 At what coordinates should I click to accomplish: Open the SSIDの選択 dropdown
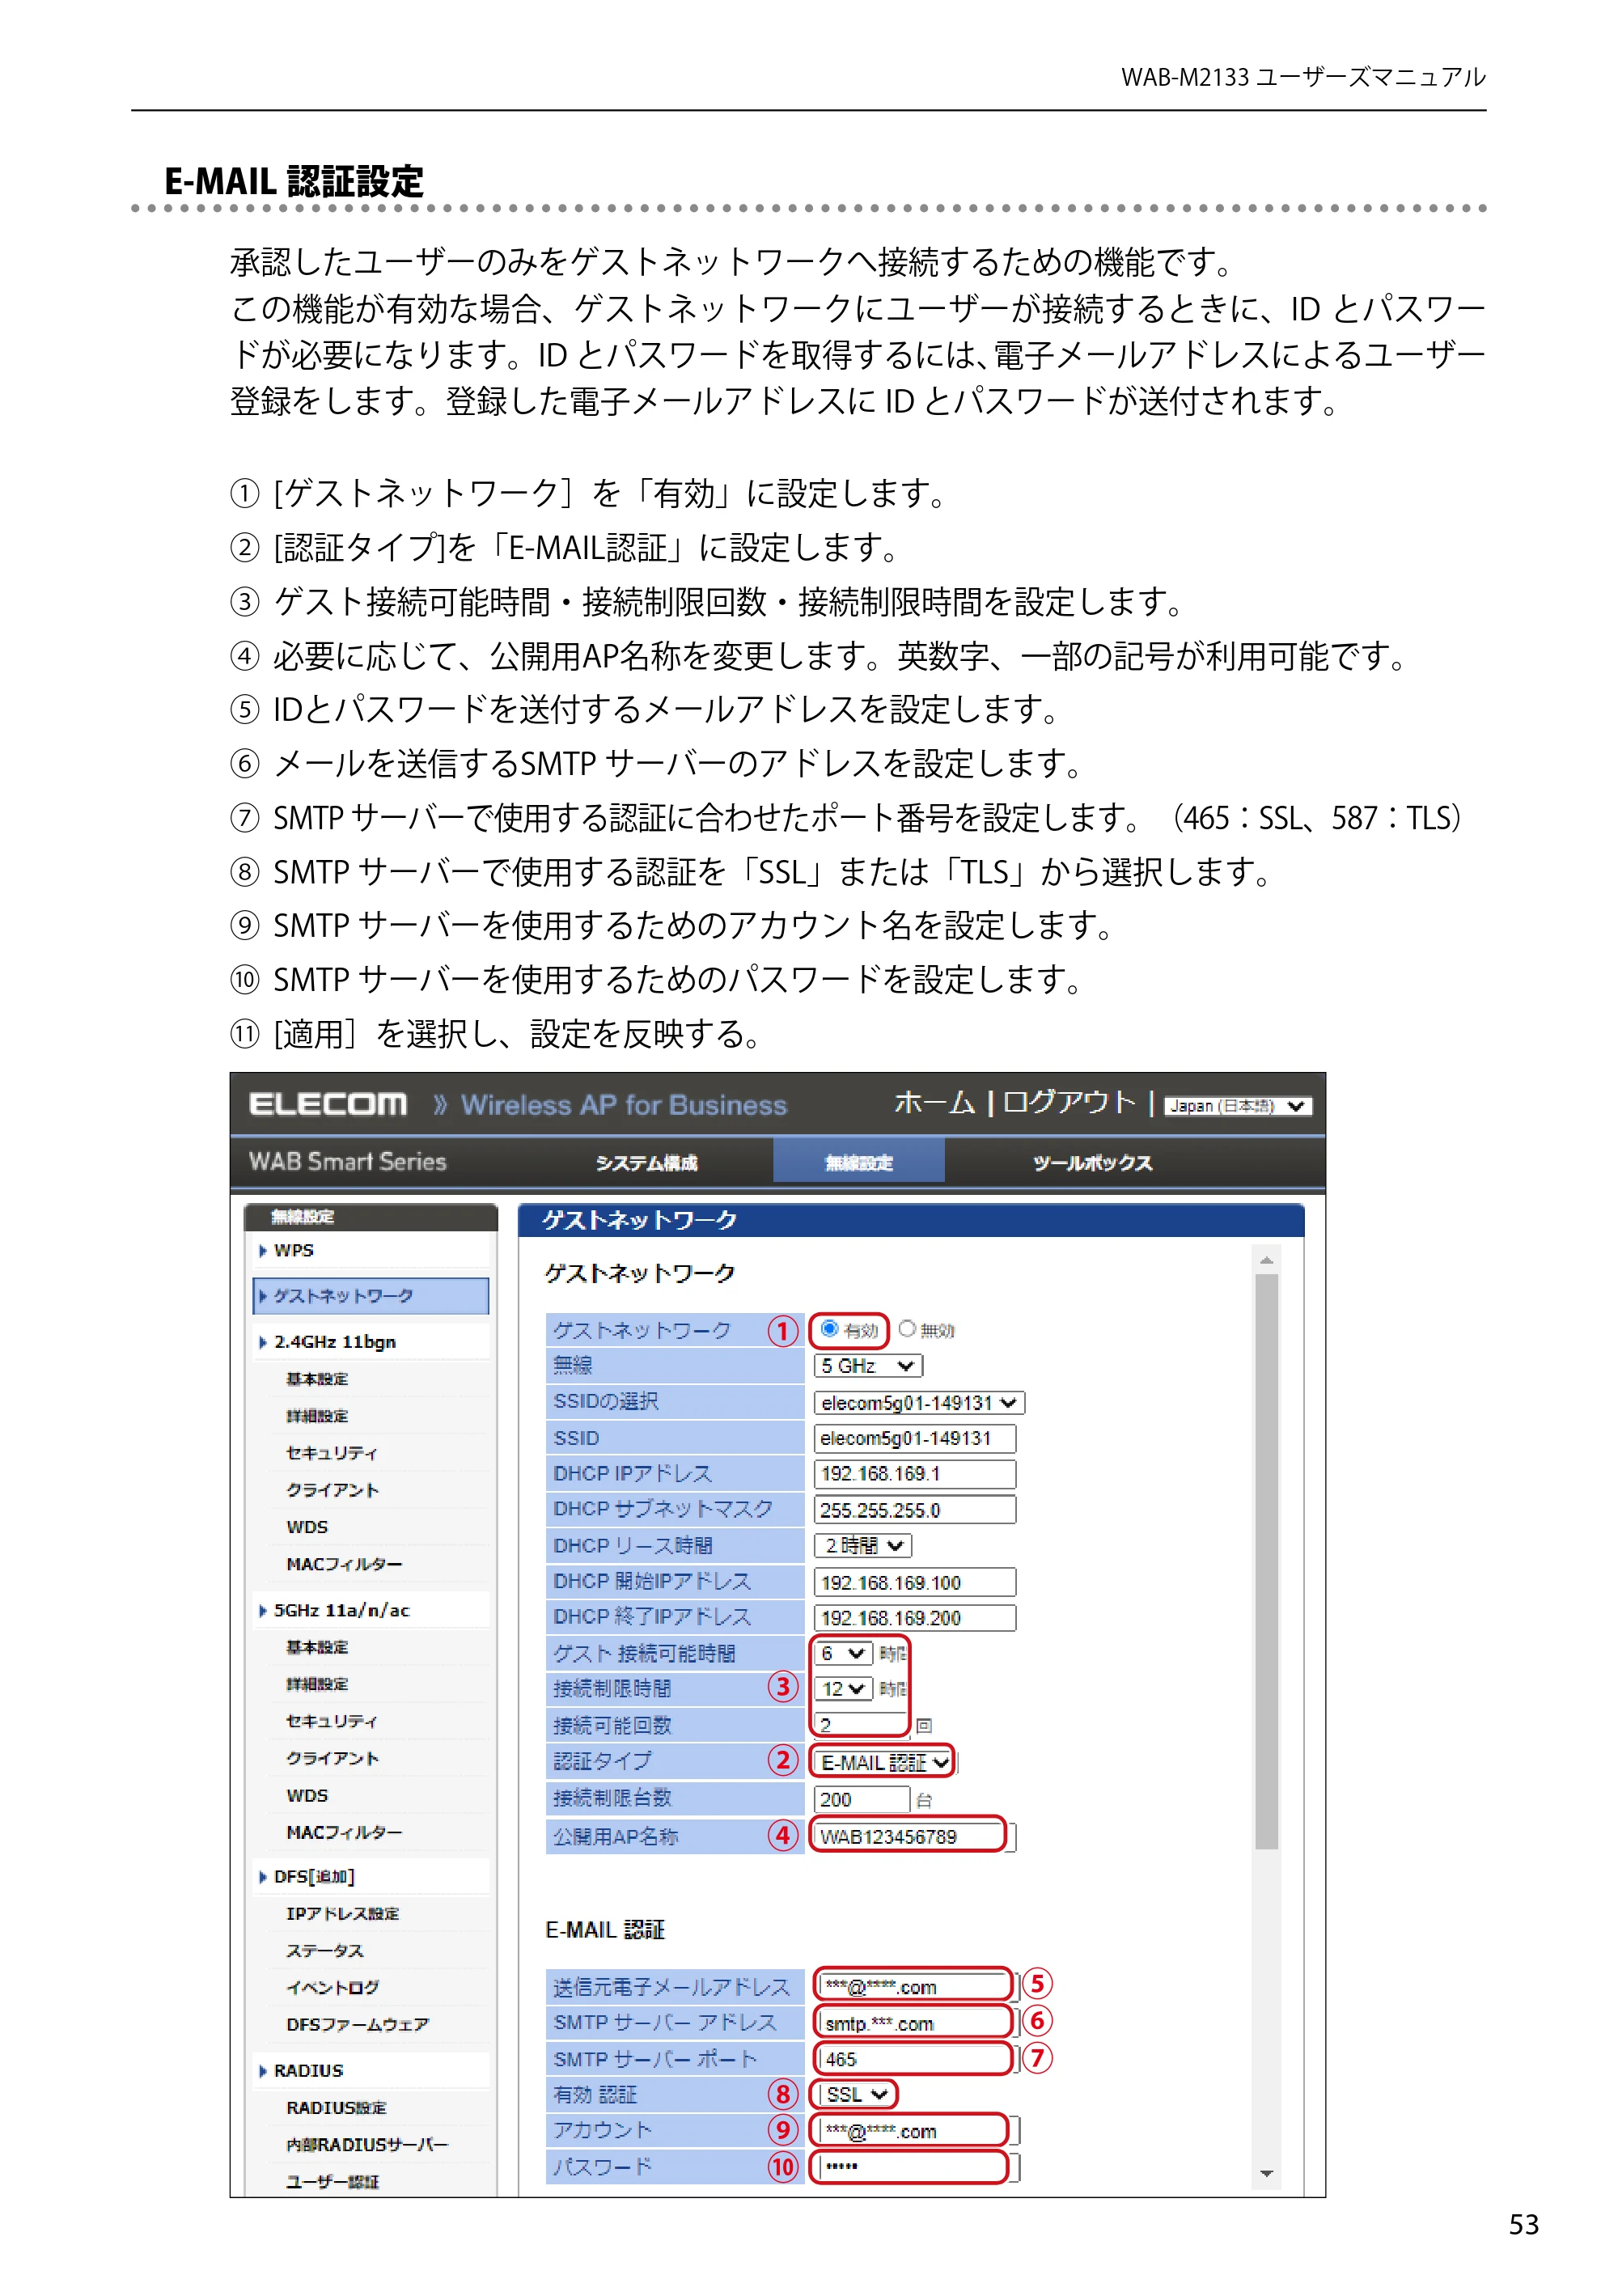[919, 1403]
